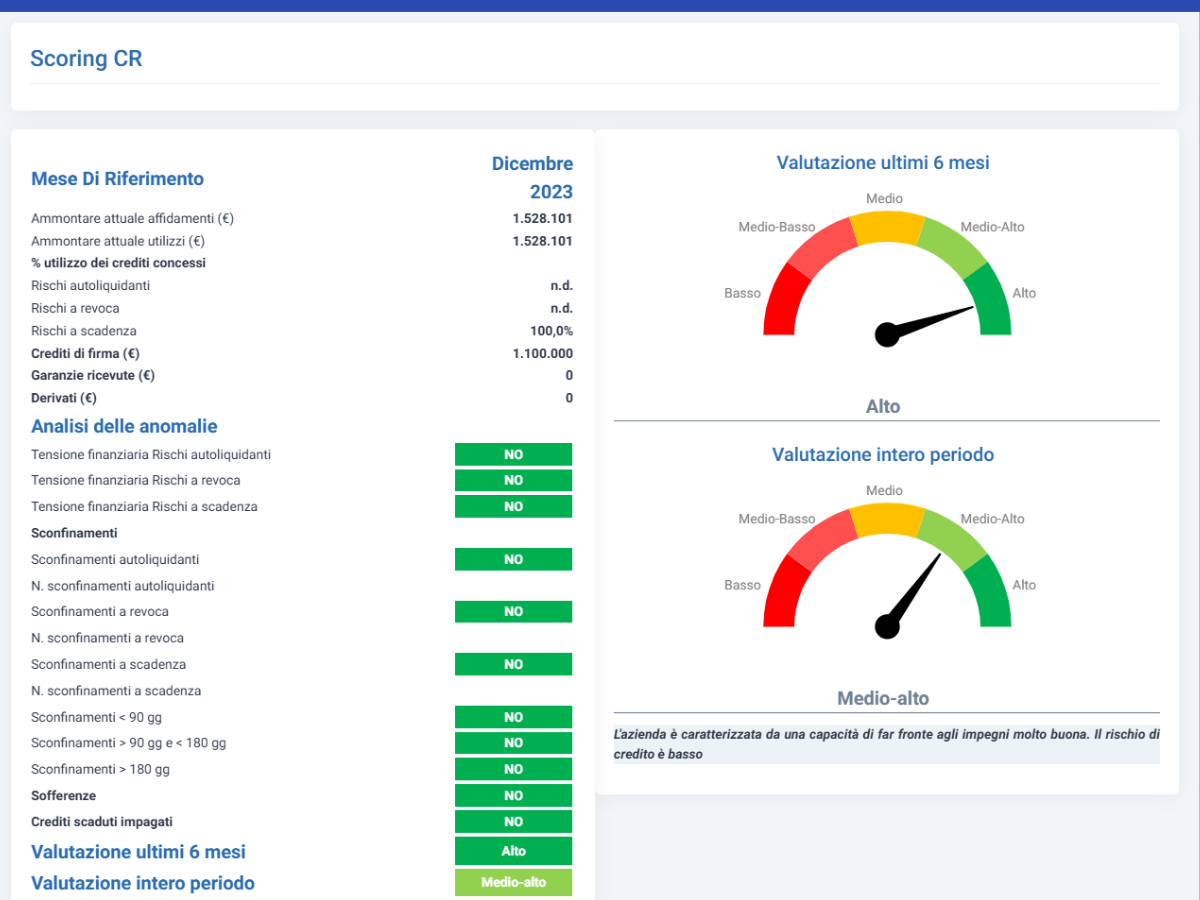Click the Valutazione intero periodo gauge title
This screenshot has width=1200, height=900.
[x=883, y=454]
